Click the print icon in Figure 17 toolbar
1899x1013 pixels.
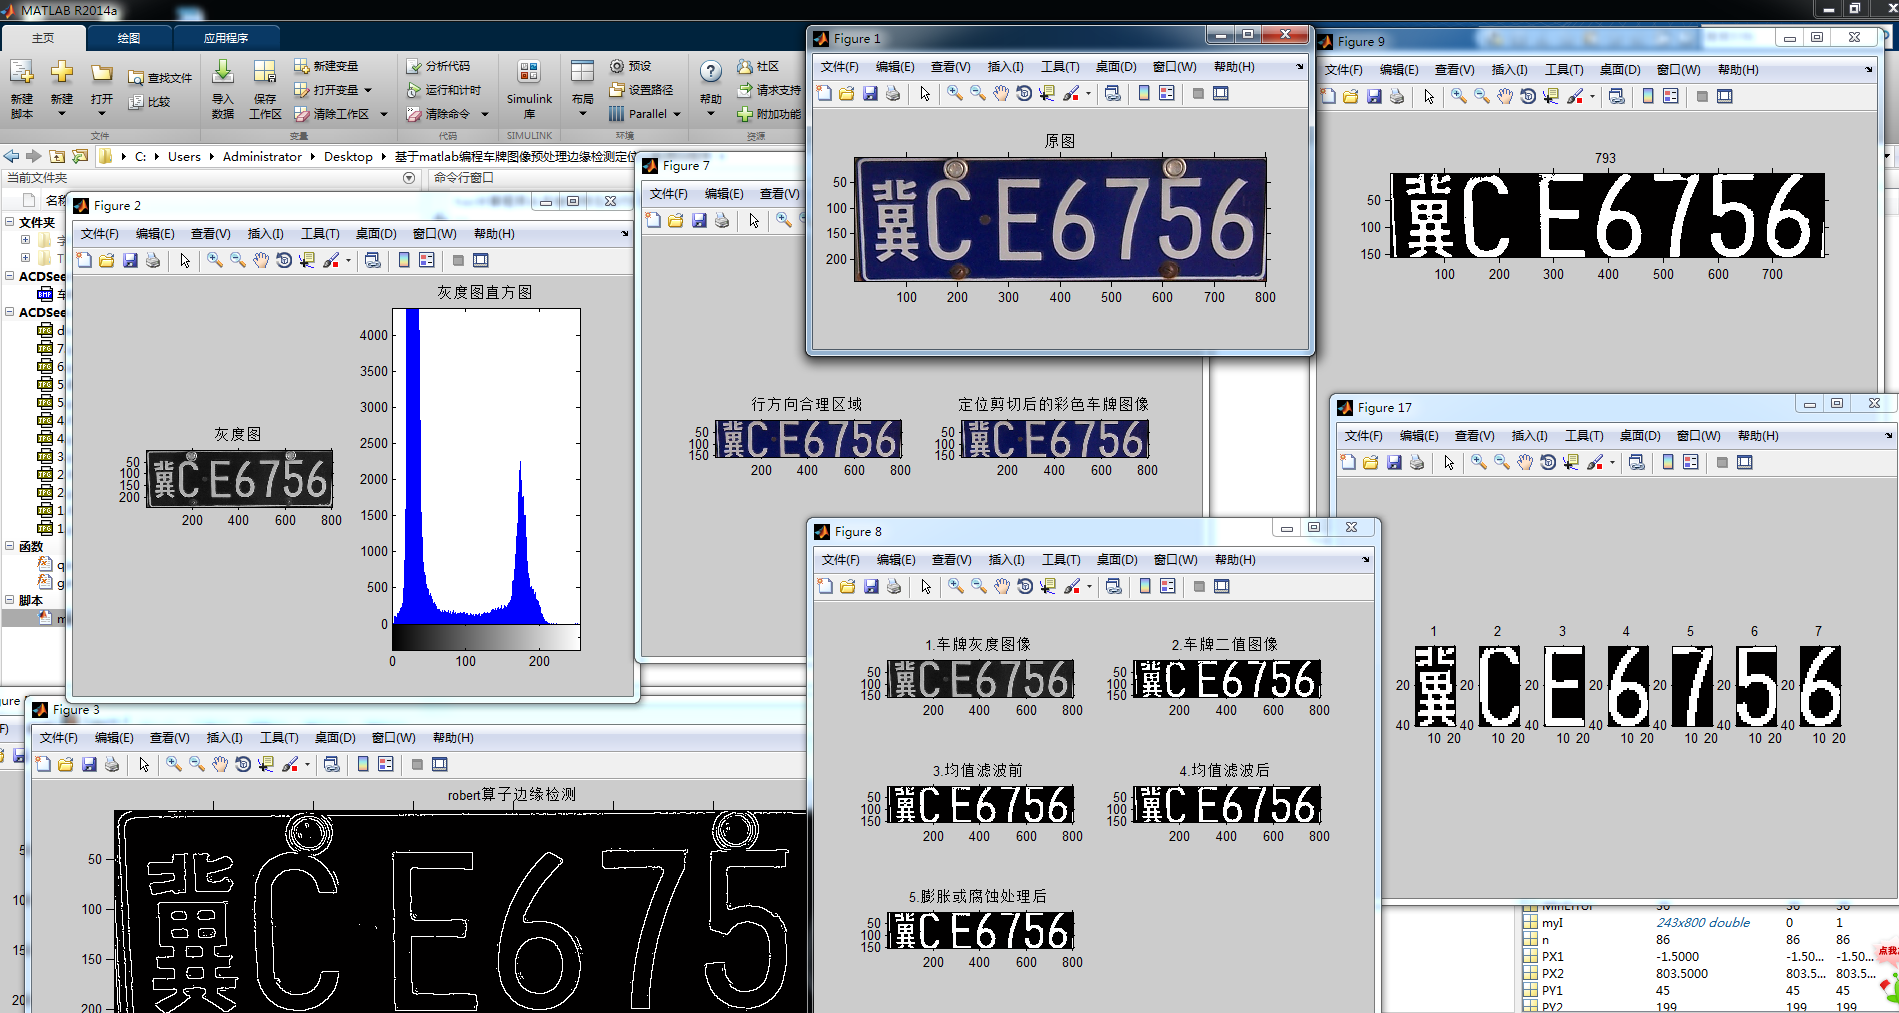[x=1417, y=462]
